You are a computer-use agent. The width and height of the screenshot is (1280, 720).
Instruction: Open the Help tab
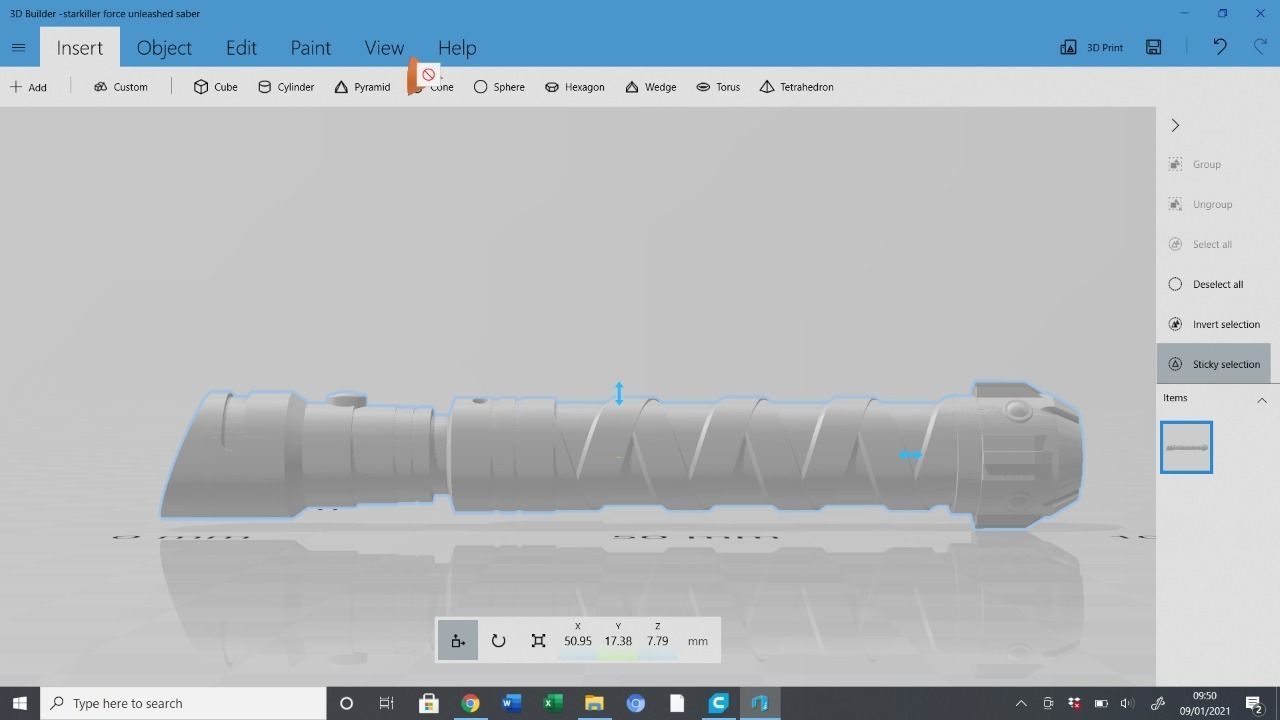pos(457,48)
